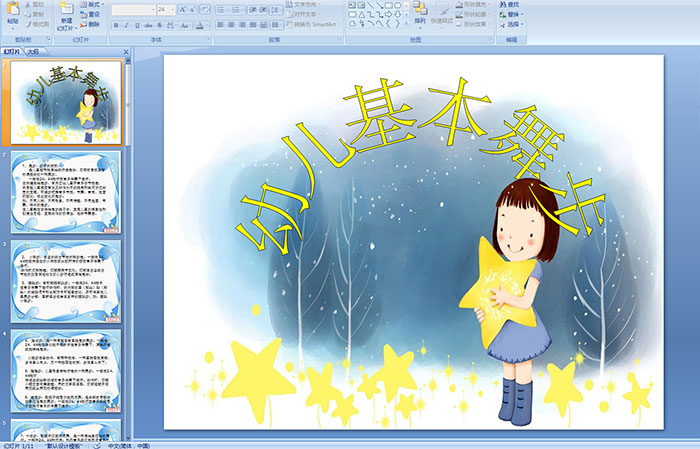This screenshot has height=449, width=700.
Task: Toggle Justify text alignment
Action: (252, 25)
